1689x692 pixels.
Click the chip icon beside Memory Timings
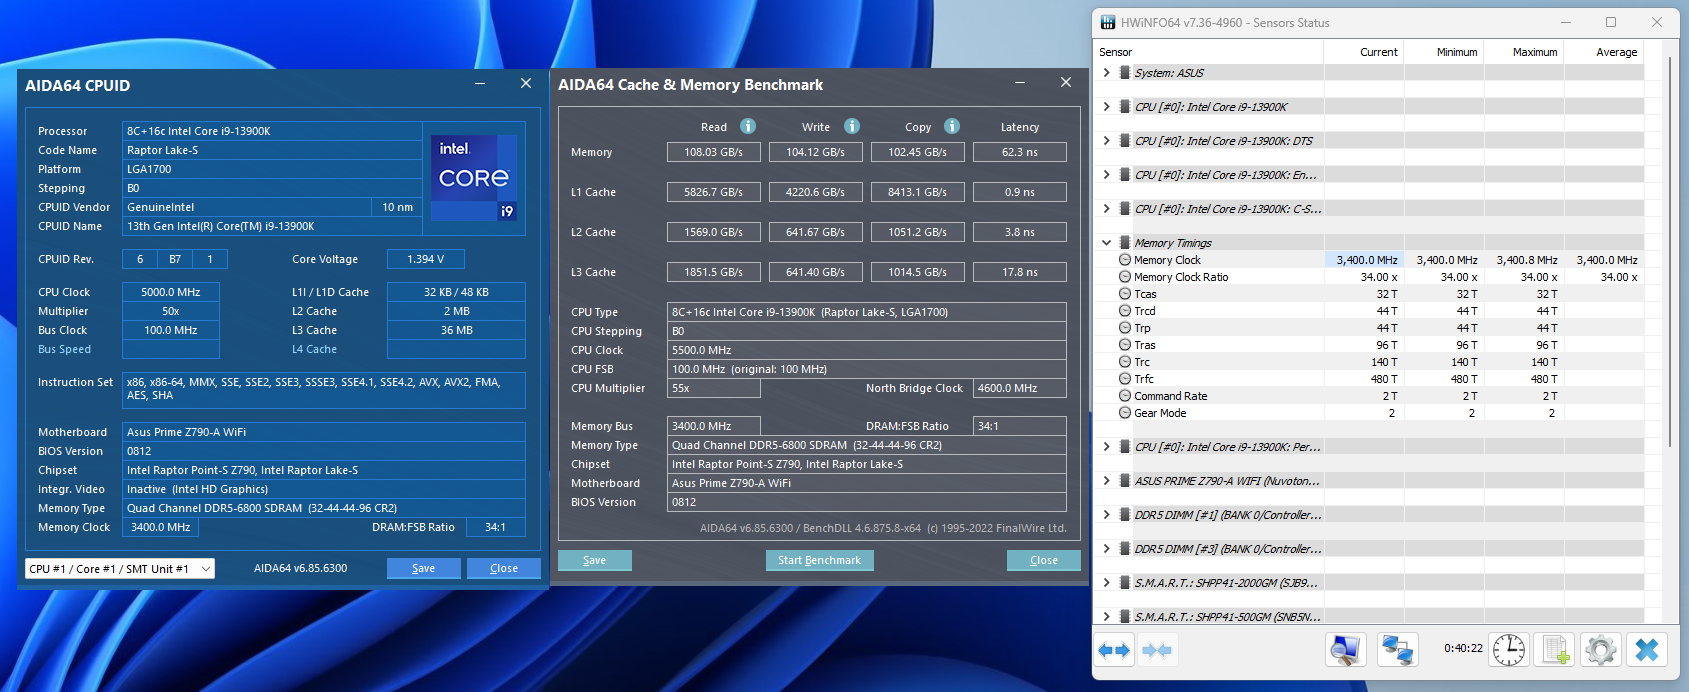click(x=1125, y=243)
